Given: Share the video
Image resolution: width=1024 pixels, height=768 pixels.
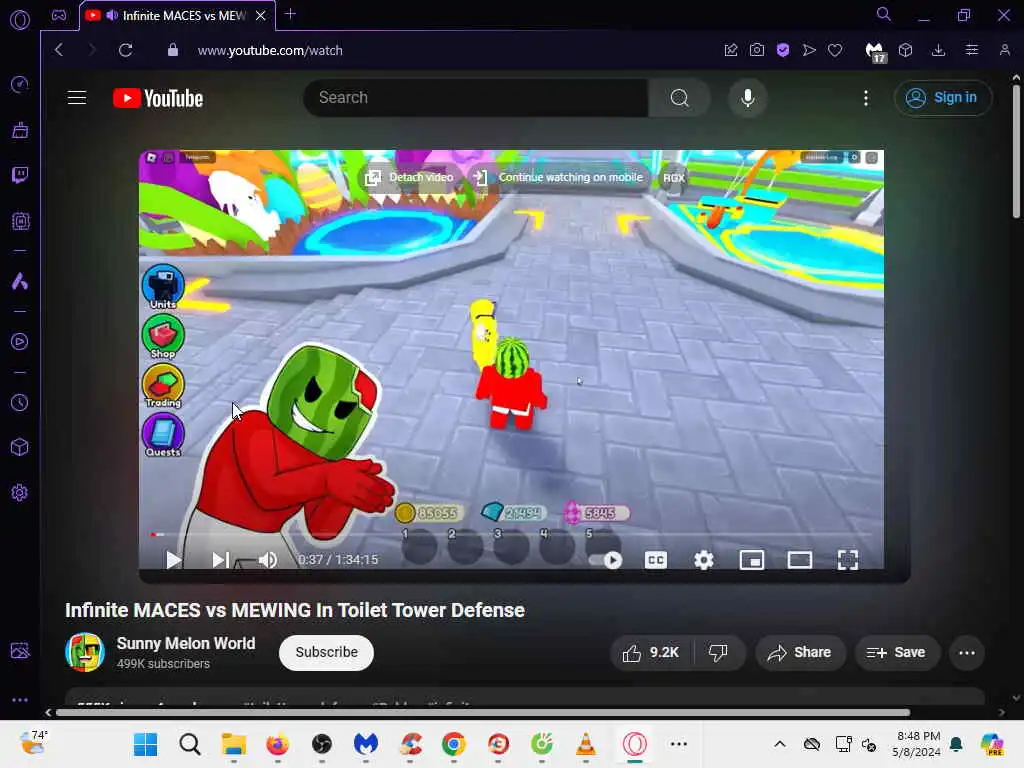Looking at the screenshot, I should click(800, 652).
